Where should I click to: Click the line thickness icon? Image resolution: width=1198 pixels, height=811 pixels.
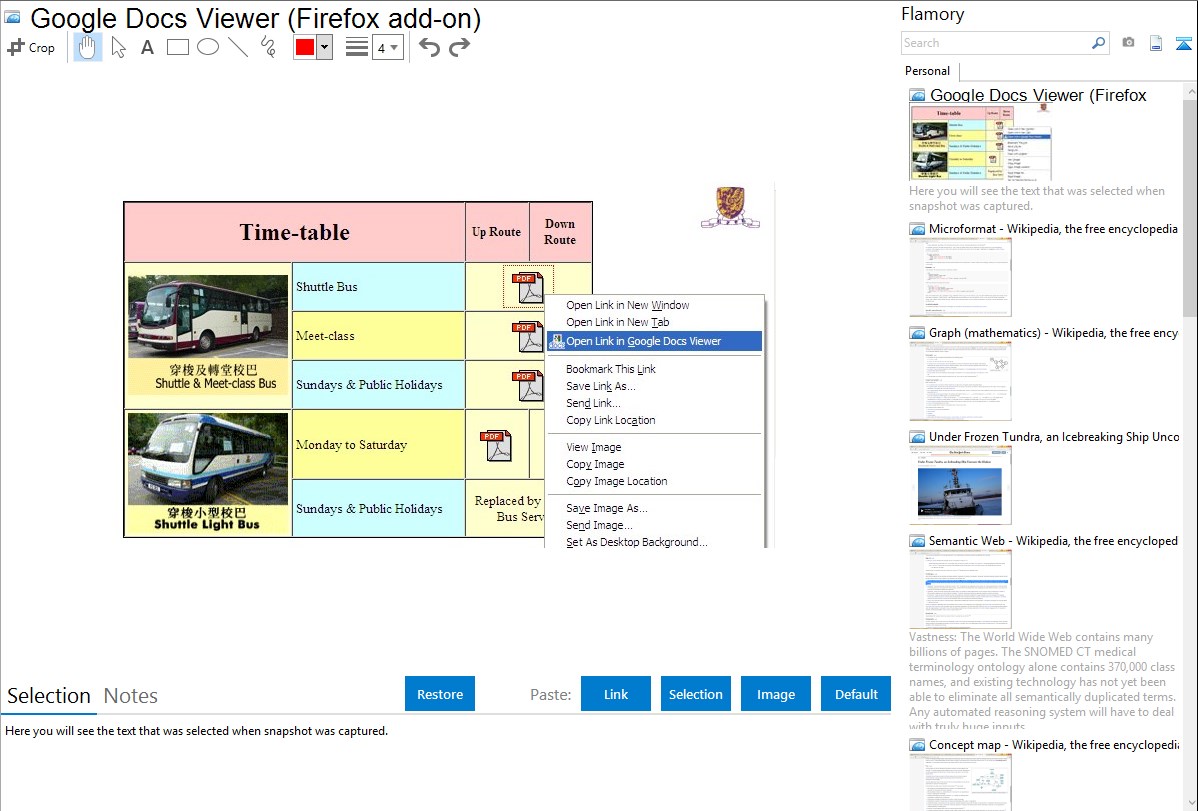tap(356, 47)
